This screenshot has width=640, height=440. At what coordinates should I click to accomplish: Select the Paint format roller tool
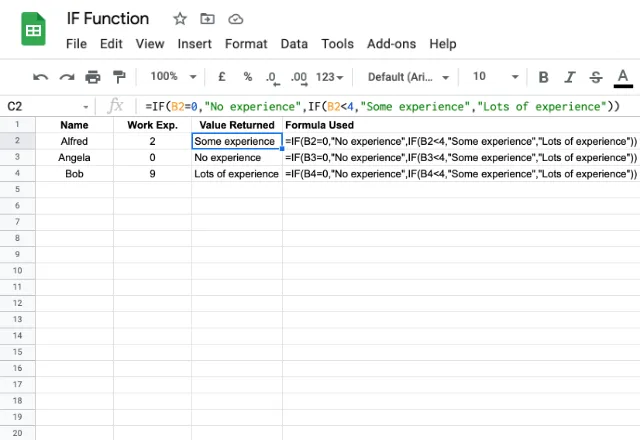coord(119,77)
